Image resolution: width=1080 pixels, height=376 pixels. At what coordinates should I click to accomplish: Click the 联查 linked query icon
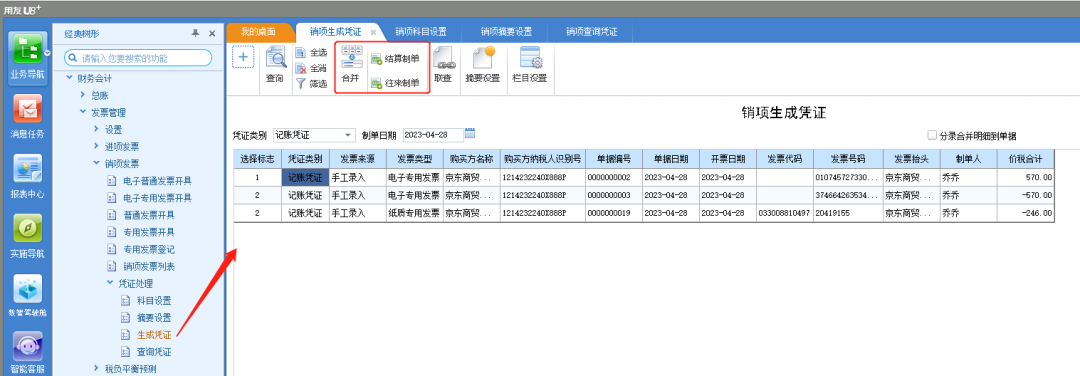[x=443, y=66]
